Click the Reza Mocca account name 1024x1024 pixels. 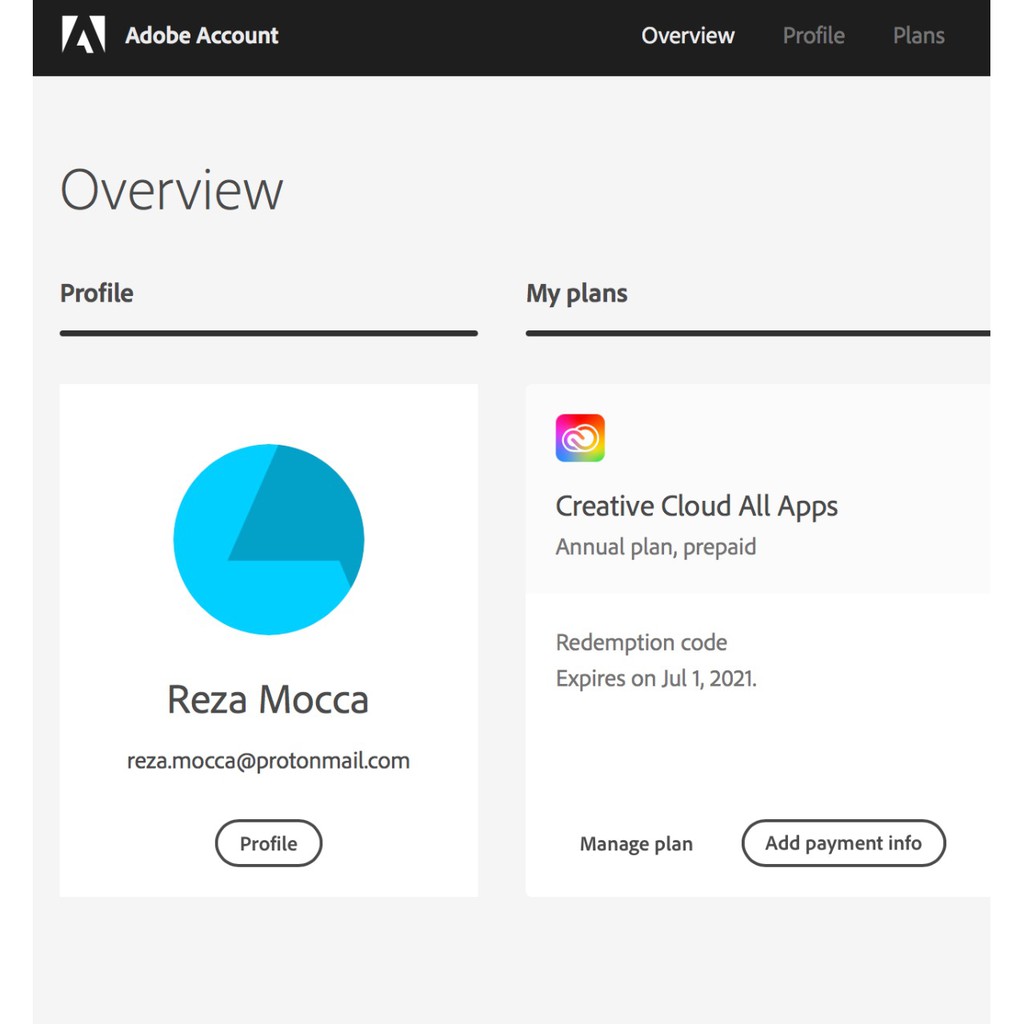[x=268, y=699]
